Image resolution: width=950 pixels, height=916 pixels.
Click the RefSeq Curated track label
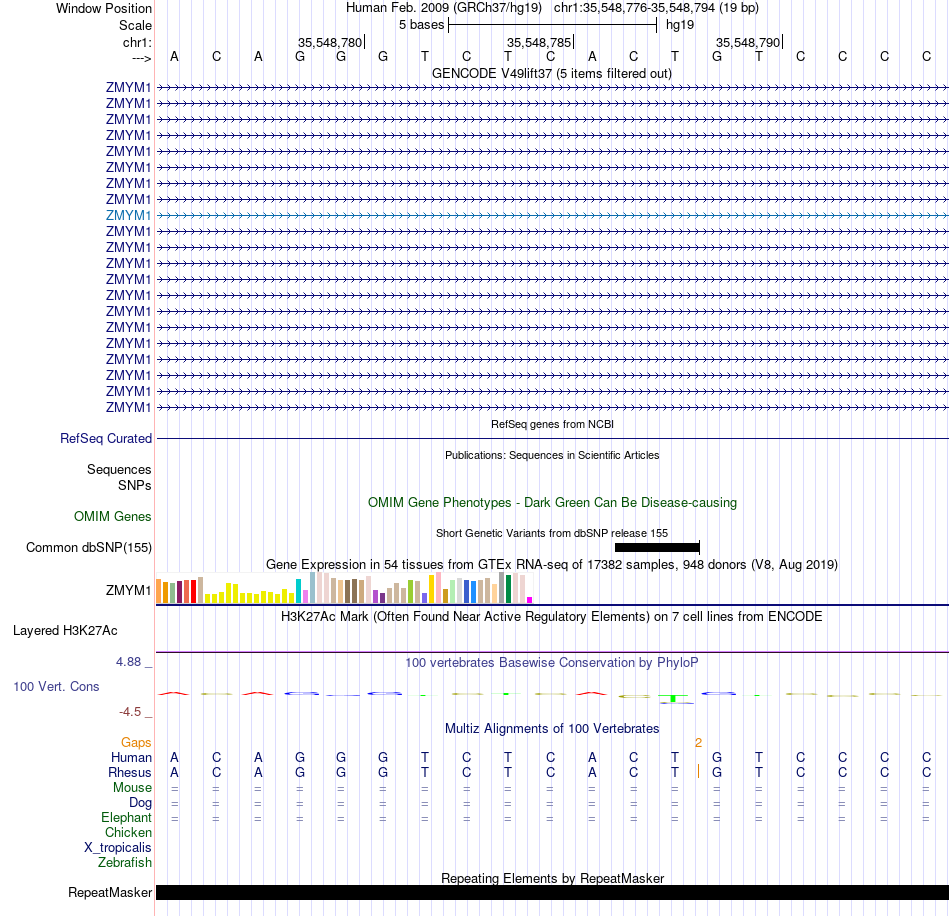pos(105,438)
